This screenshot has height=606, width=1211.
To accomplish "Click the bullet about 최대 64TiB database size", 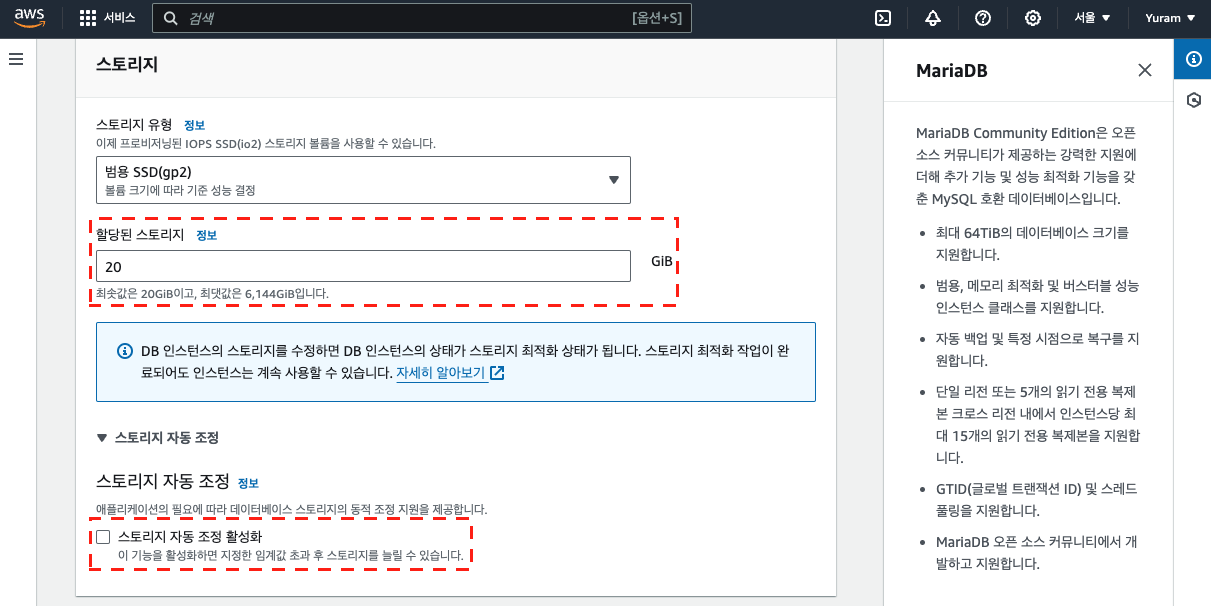I will 1031,243.
